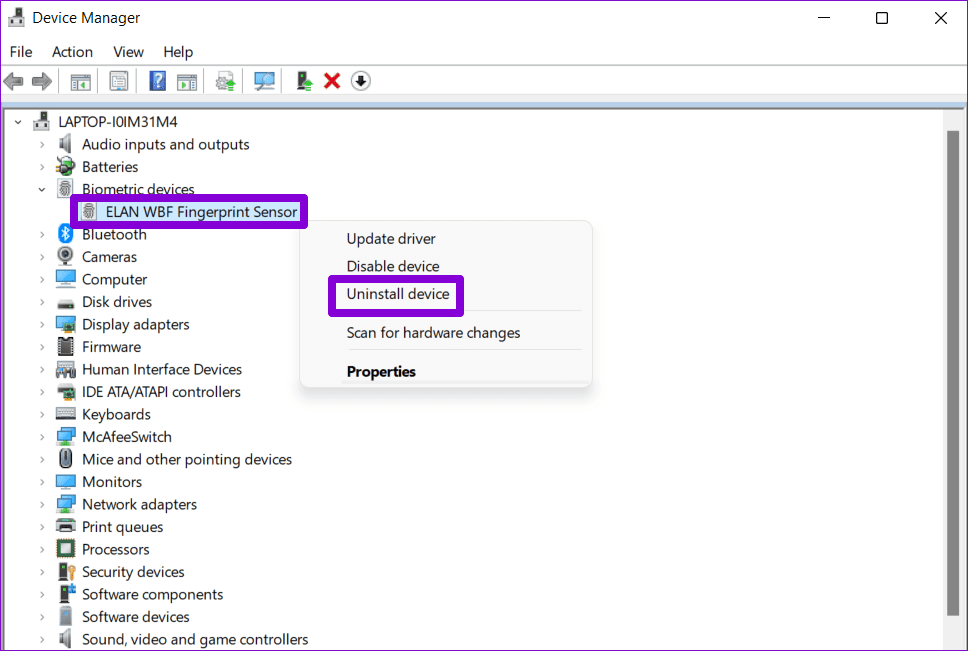The height and width of the screenshot is (651, 968).
Task: Click Show/Hide Console Tree toolbar icon
Action: tap(80, 81)
